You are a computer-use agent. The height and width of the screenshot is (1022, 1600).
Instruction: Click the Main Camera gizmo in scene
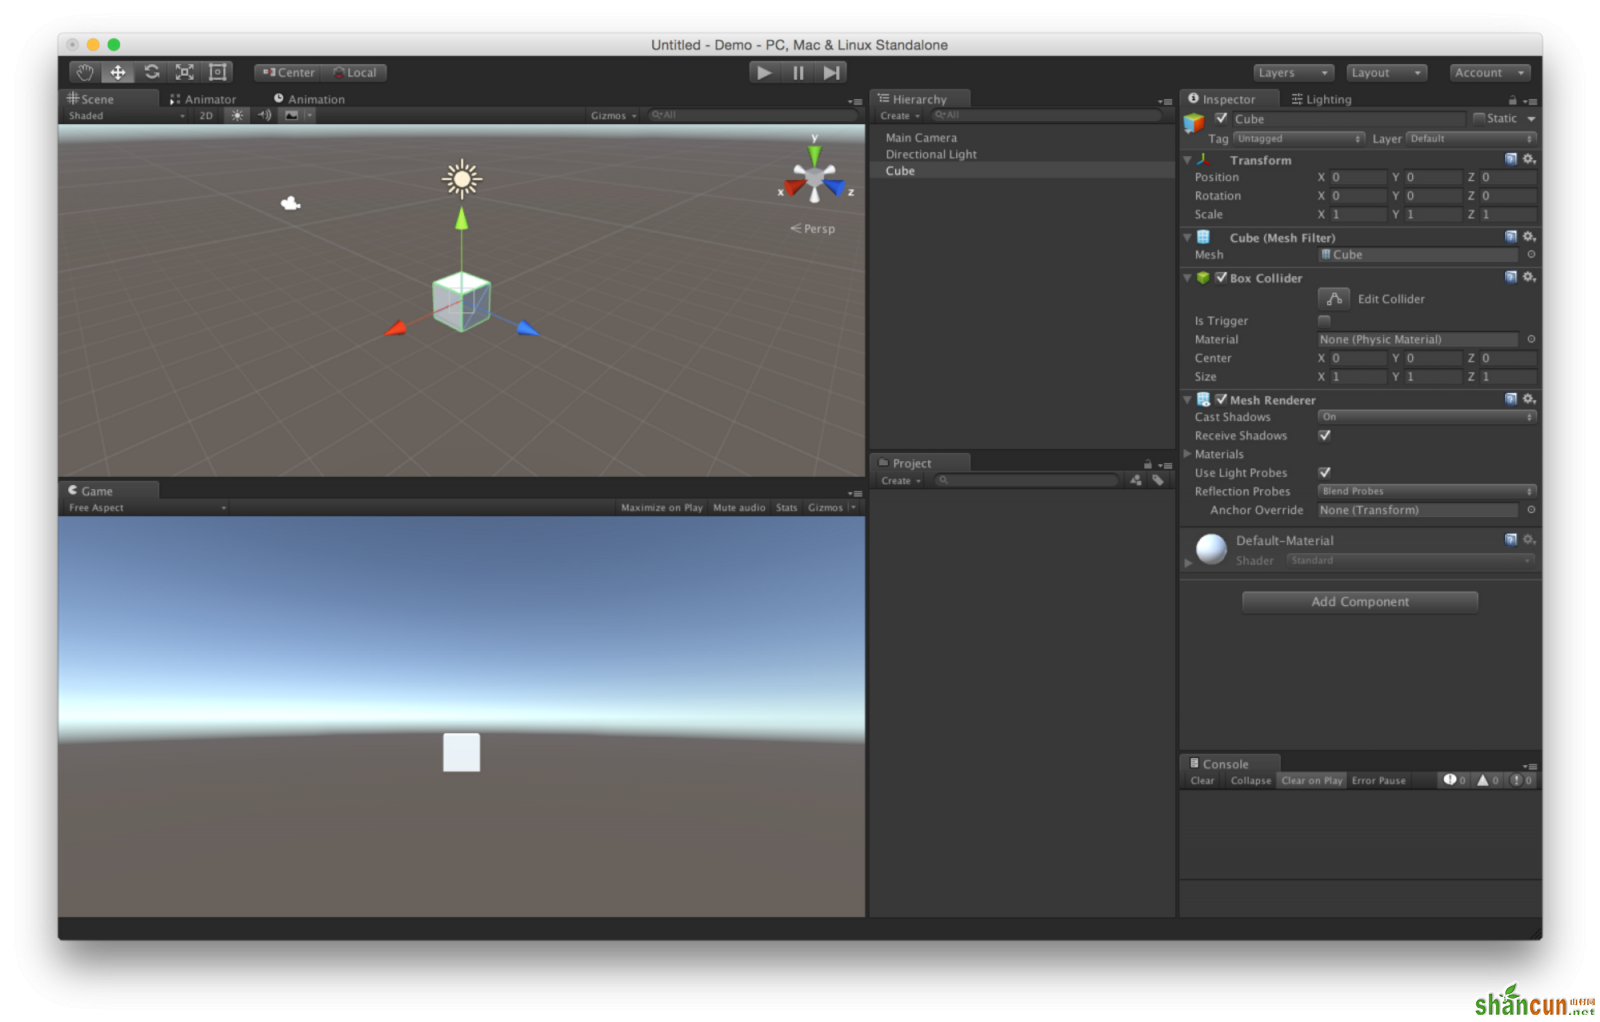pyautogui.click(x=290, y=203)
